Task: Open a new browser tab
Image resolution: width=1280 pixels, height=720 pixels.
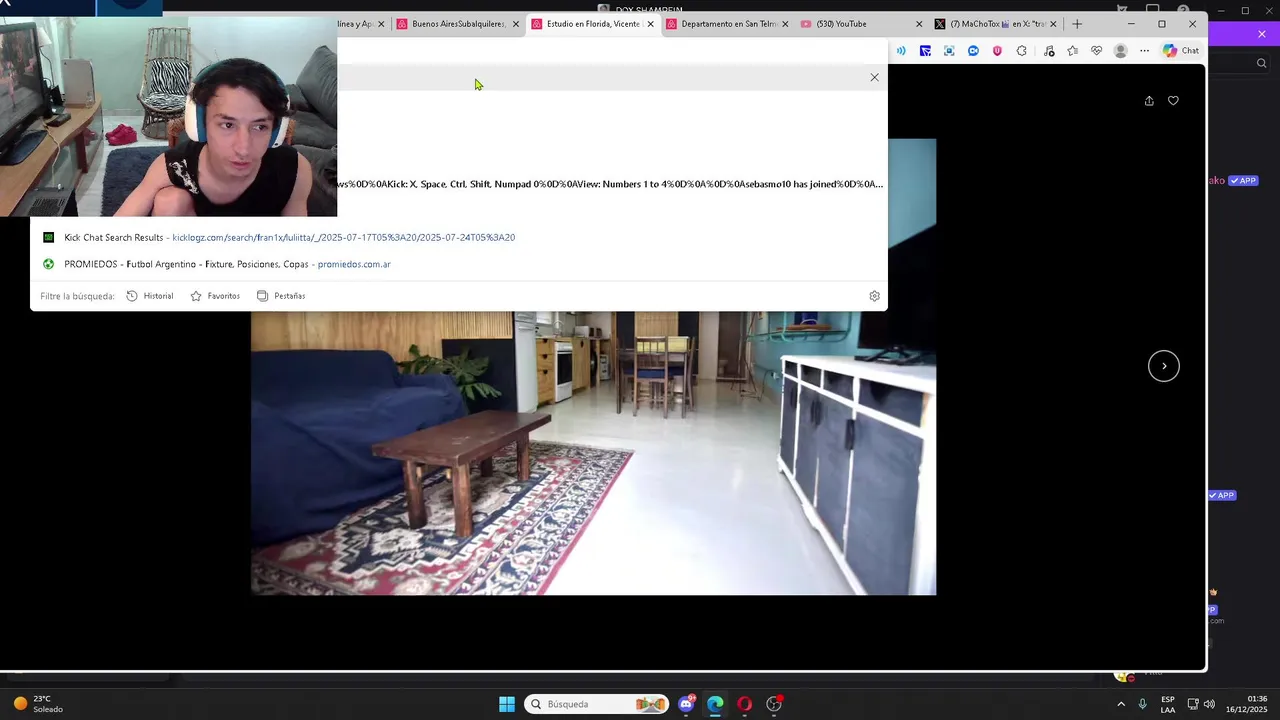Action: tap(1077, 24)
